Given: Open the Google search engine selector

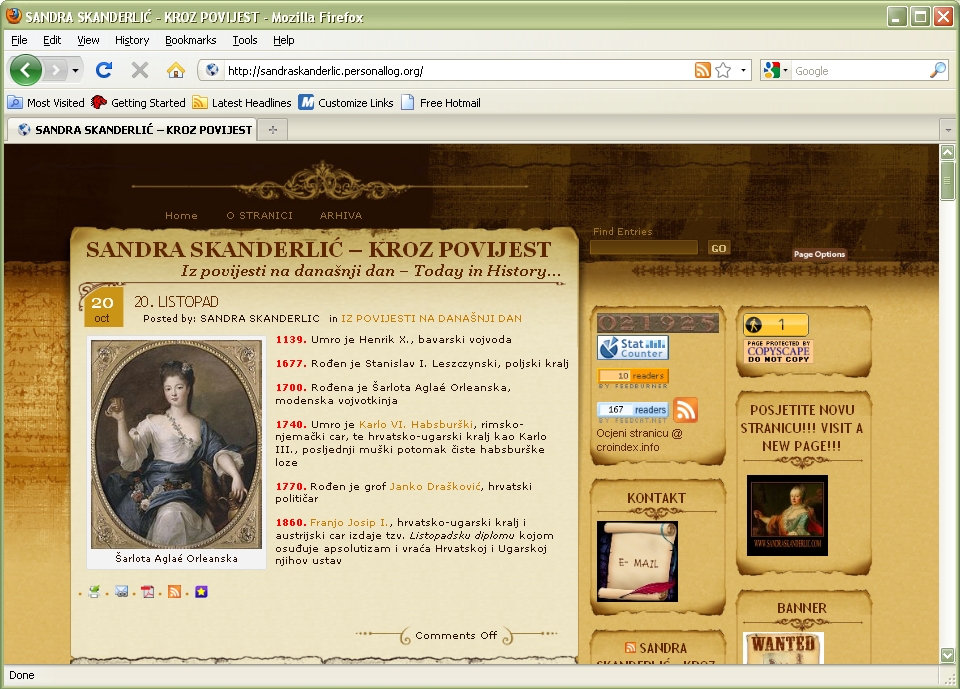Looking at the screenshot, I should (x=776, y=70).
